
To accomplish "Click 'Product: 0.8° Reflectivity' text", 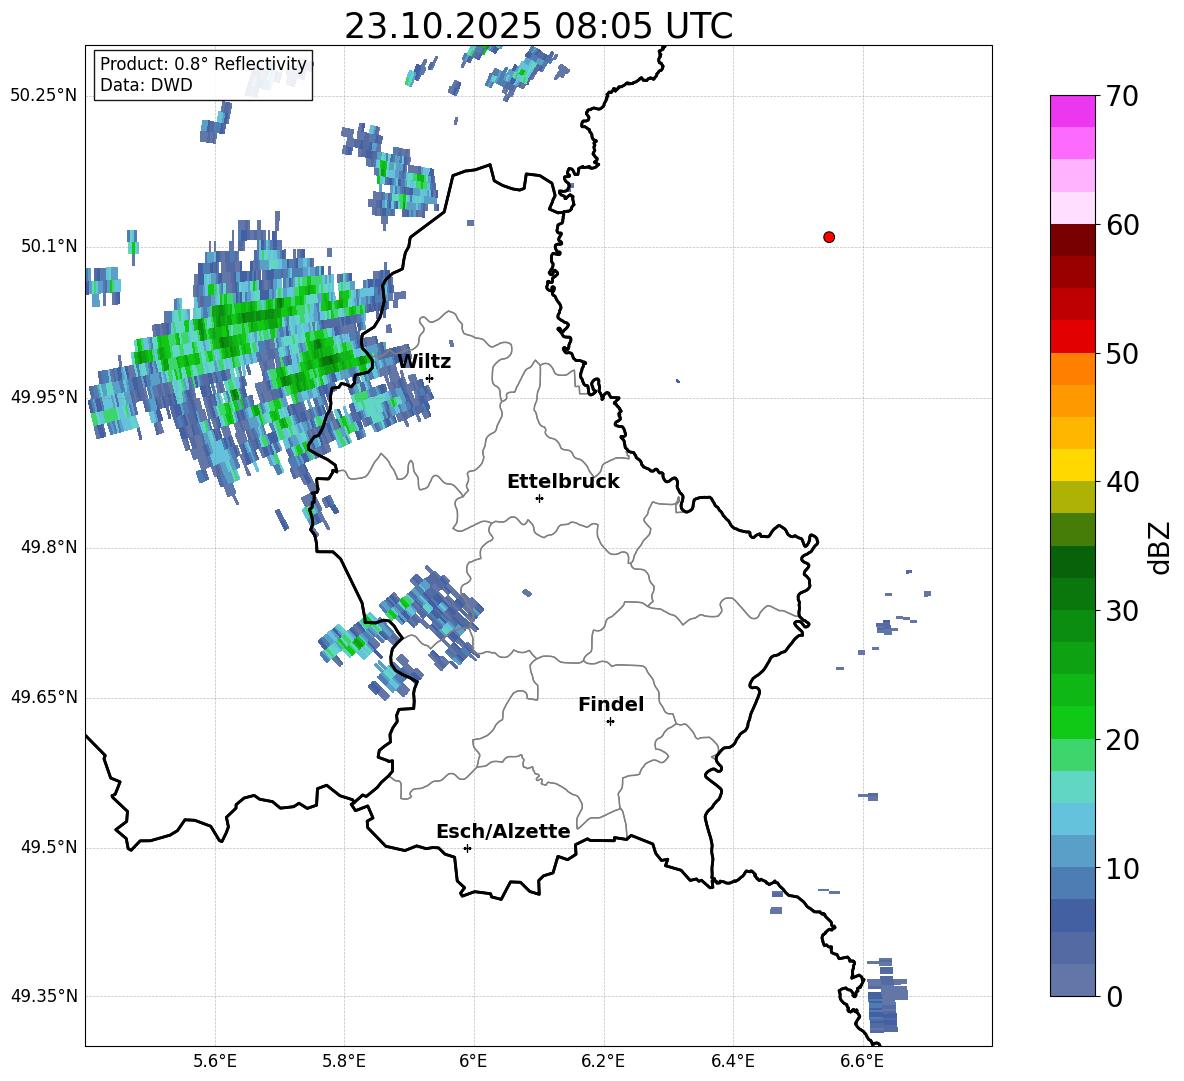I will click(x=203, y=64).
